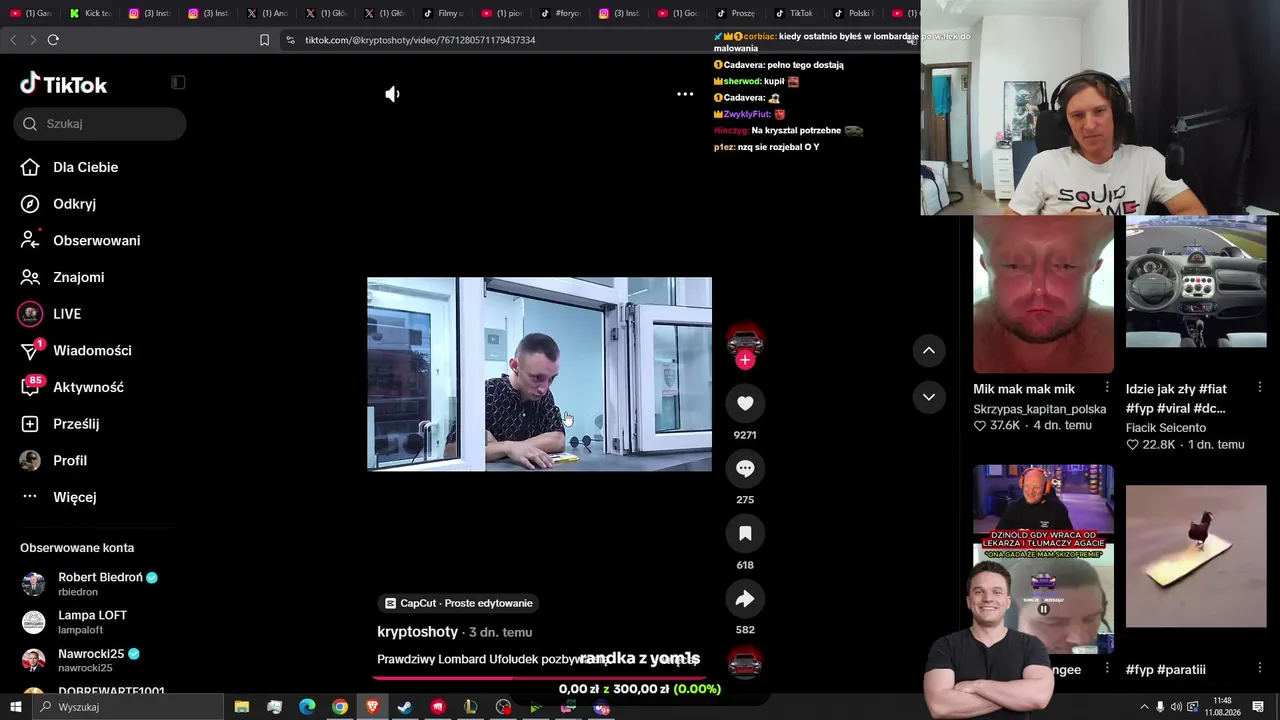Screen dimensions: 1280x720
Task: Open options for '#fyp #paratiii' card
Action: pyautogui.click(x=1259, y=669)
